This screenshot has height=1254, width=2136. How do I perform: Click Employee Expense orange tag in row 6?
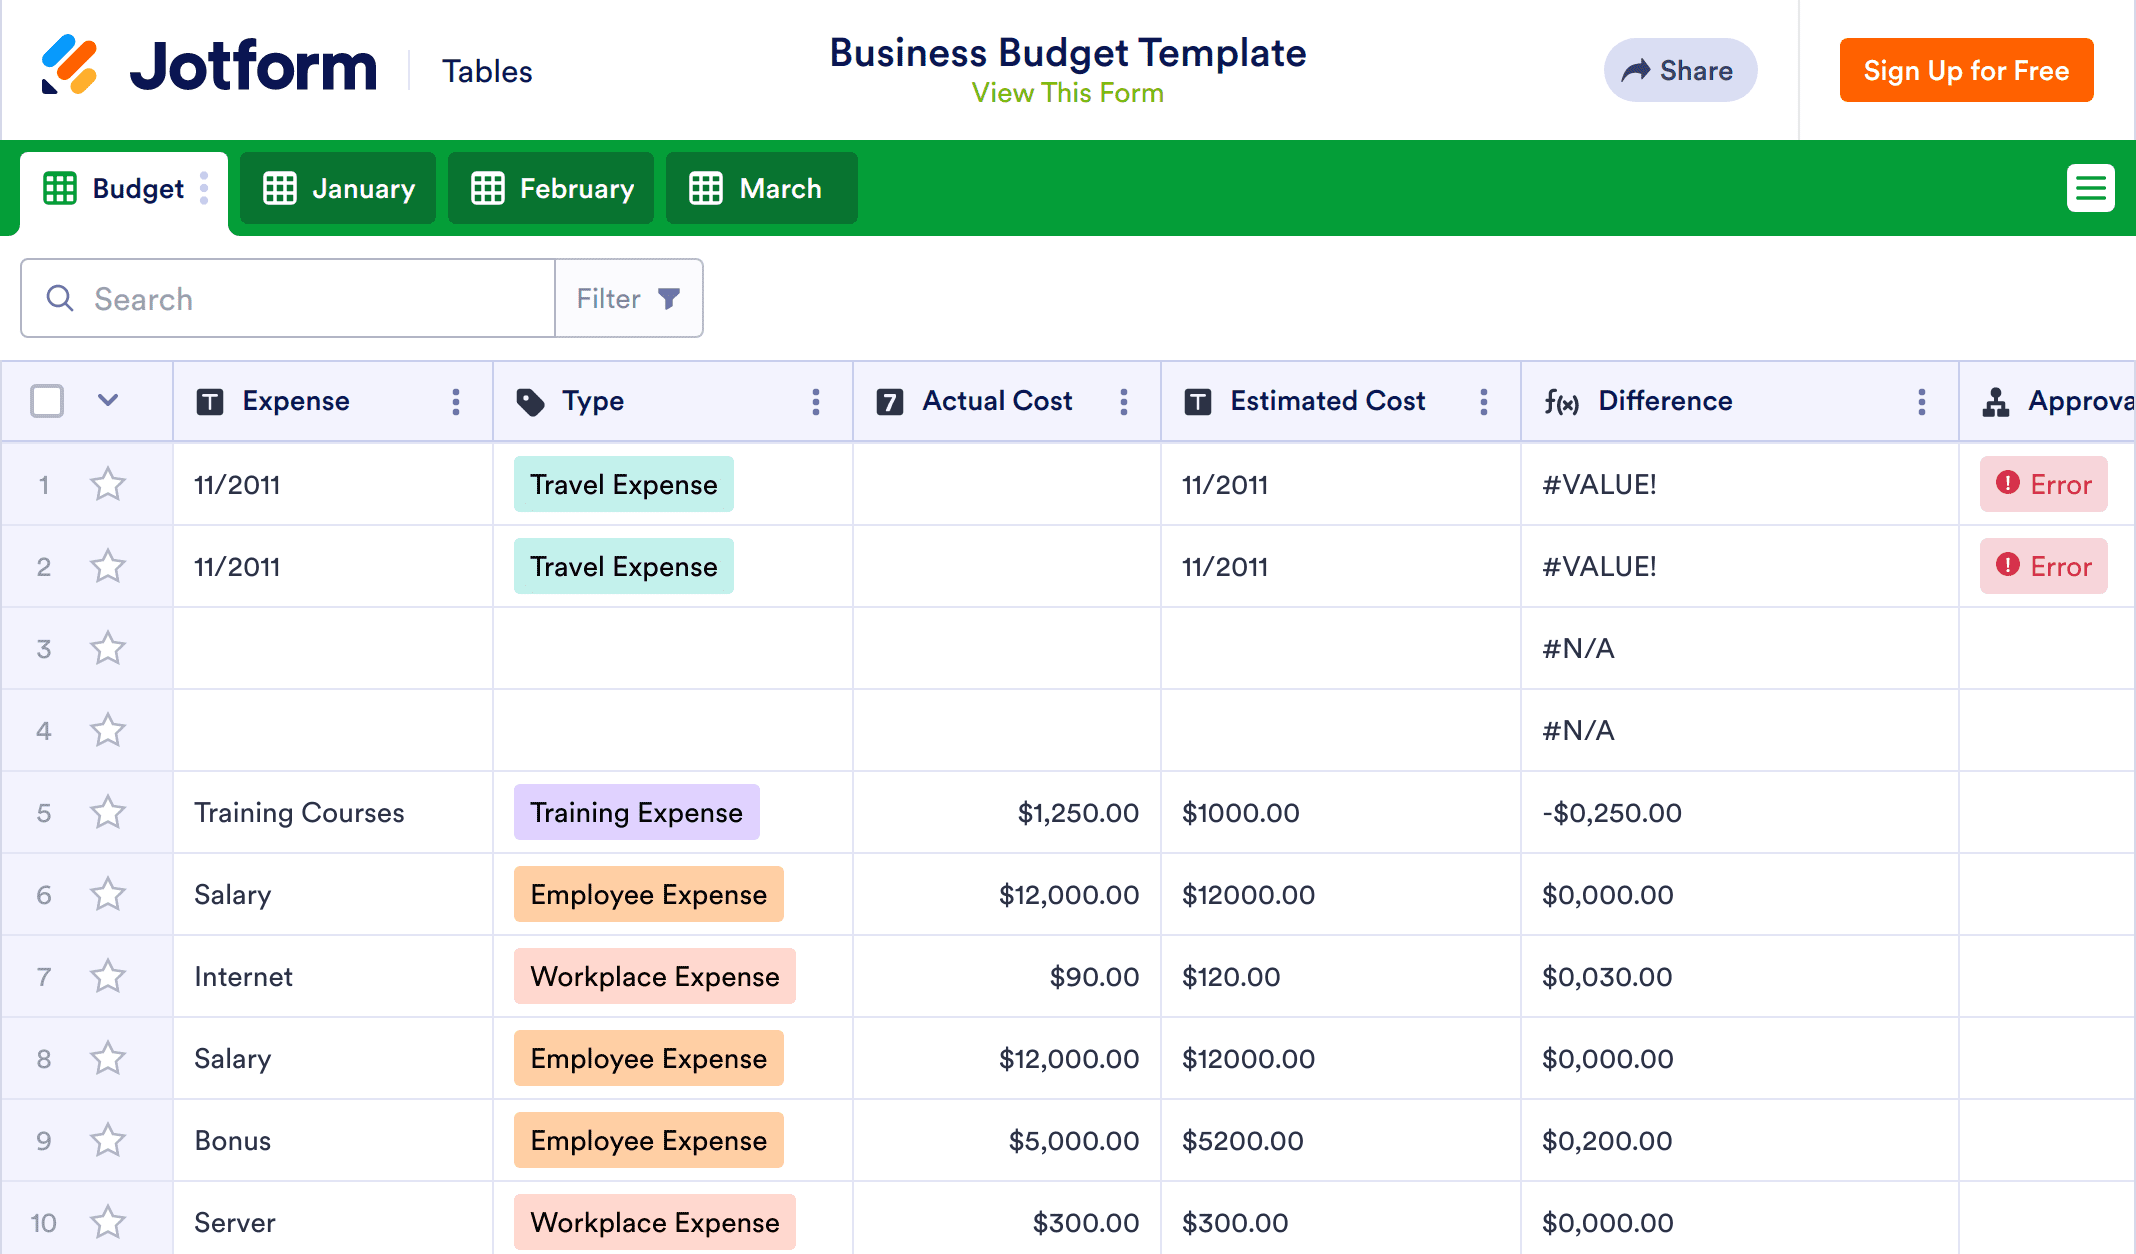tap(648, 895)
